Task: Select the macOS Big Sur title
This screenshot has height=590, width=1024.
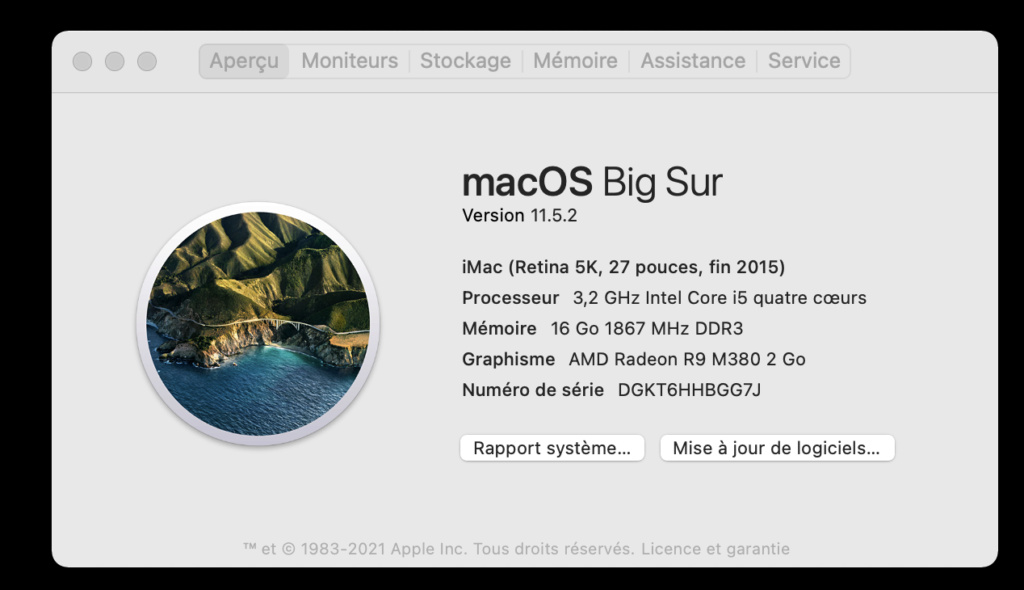Action: (592, 182)
